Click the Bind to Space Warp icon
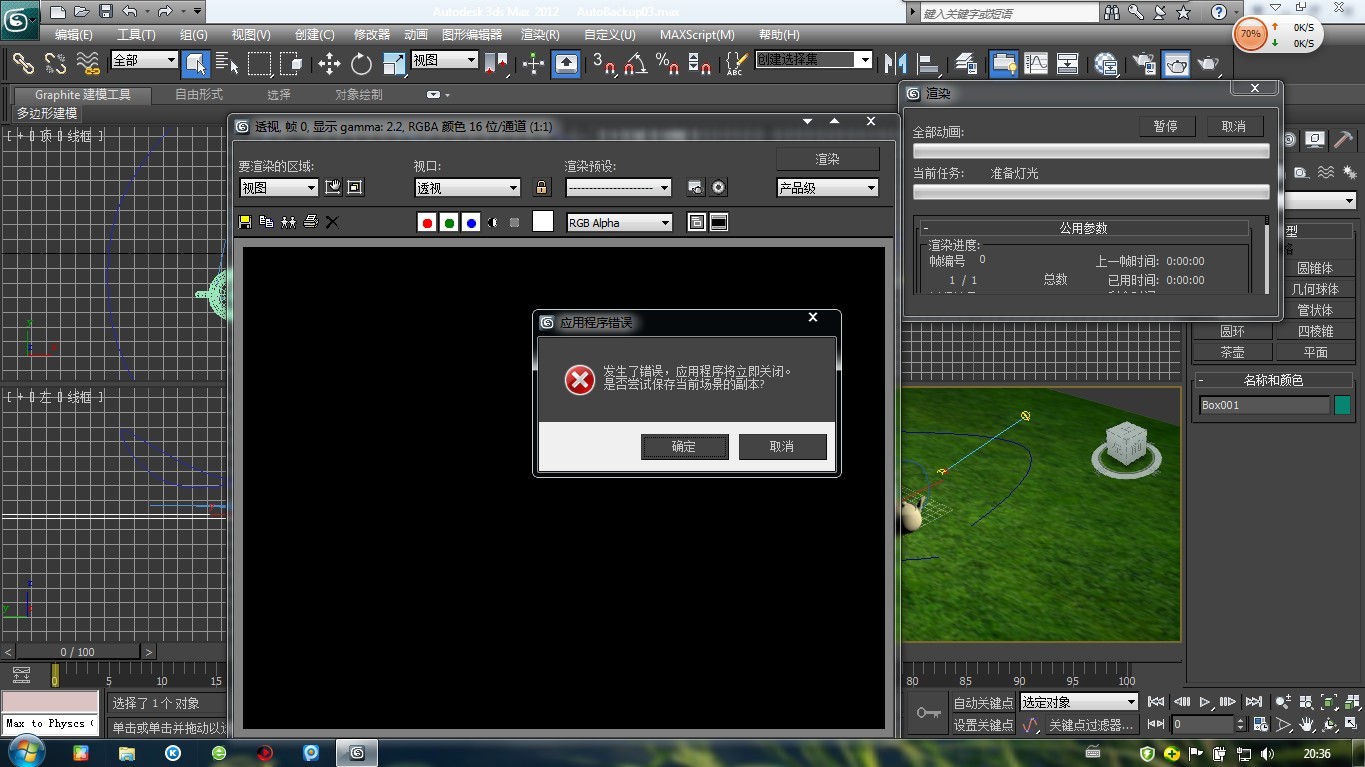 tap(89, 64)
